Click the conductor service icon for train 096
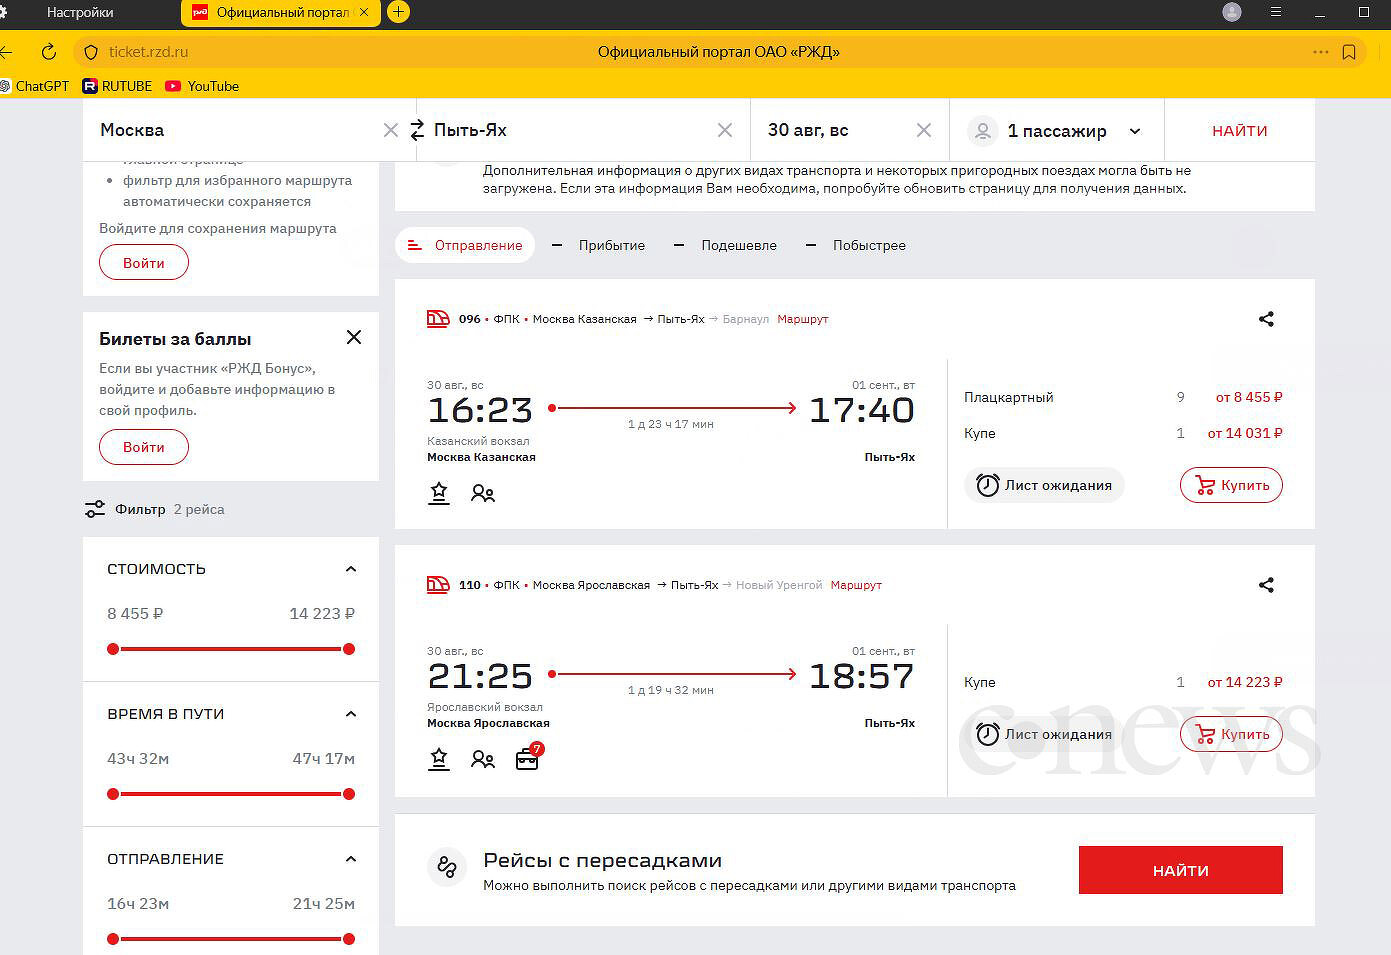 pyautogui.click(x=439, y=493)
